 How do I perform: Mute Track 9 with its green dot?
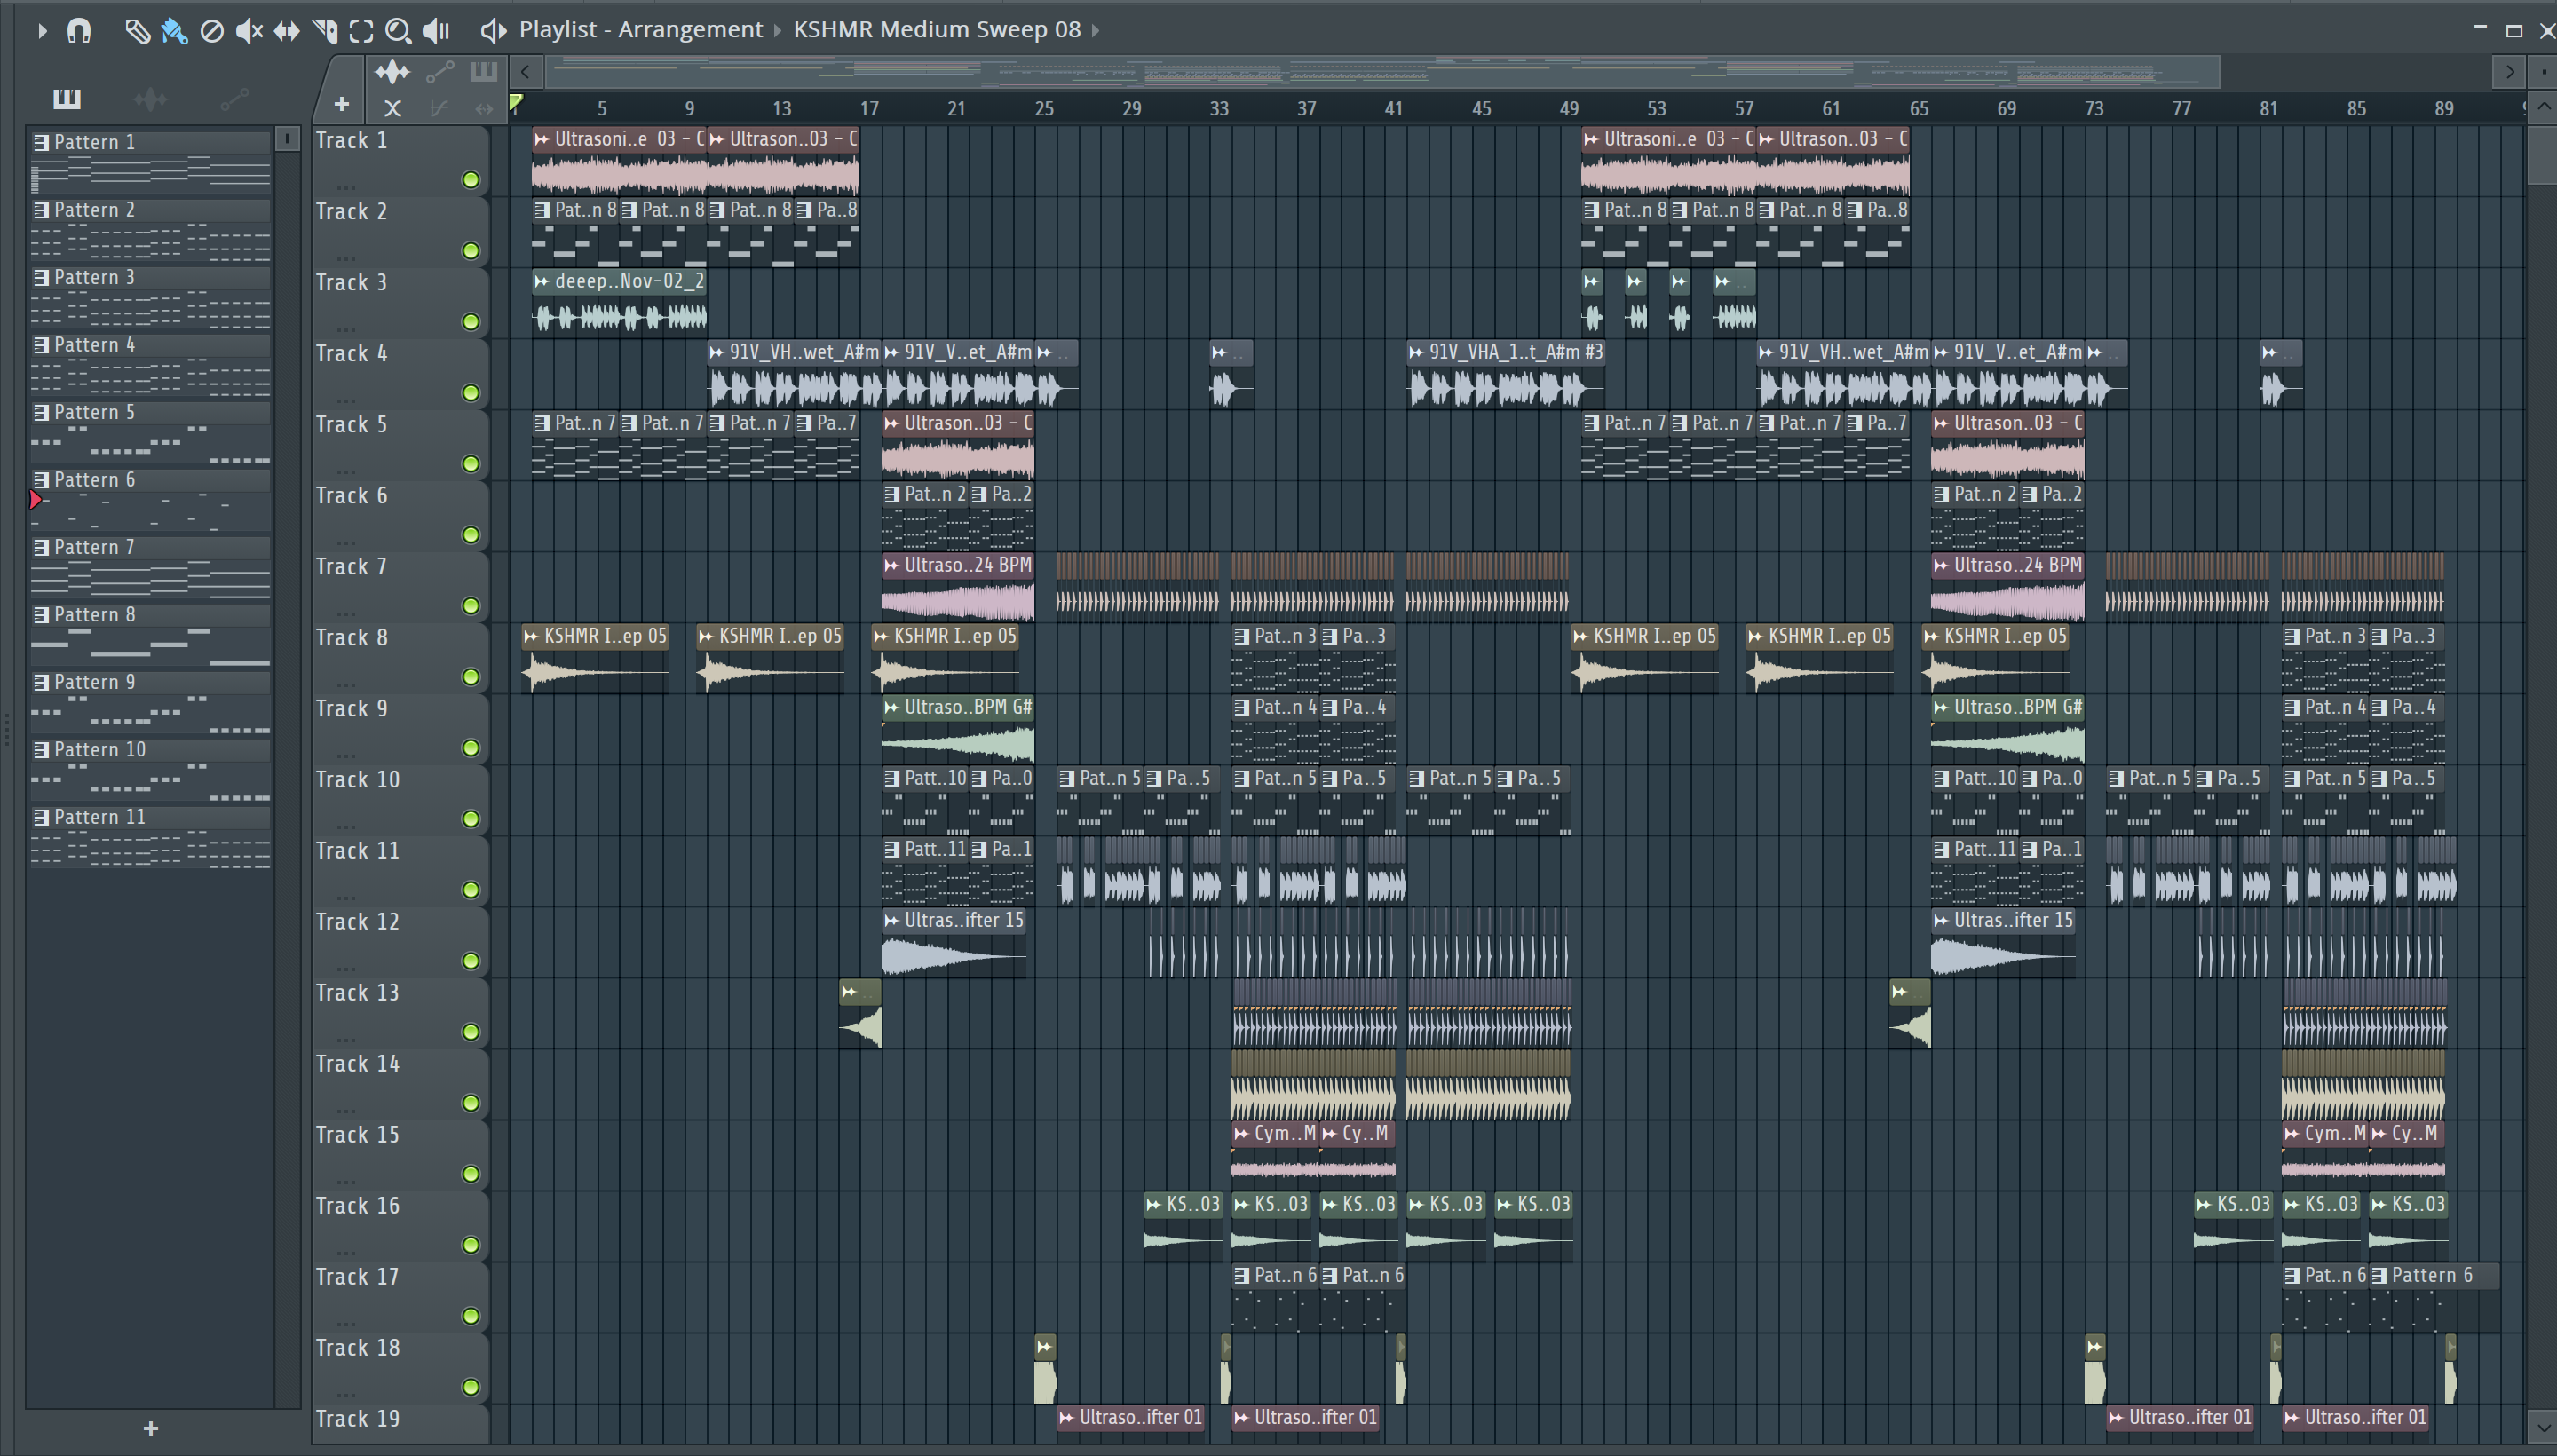[471, 748]
